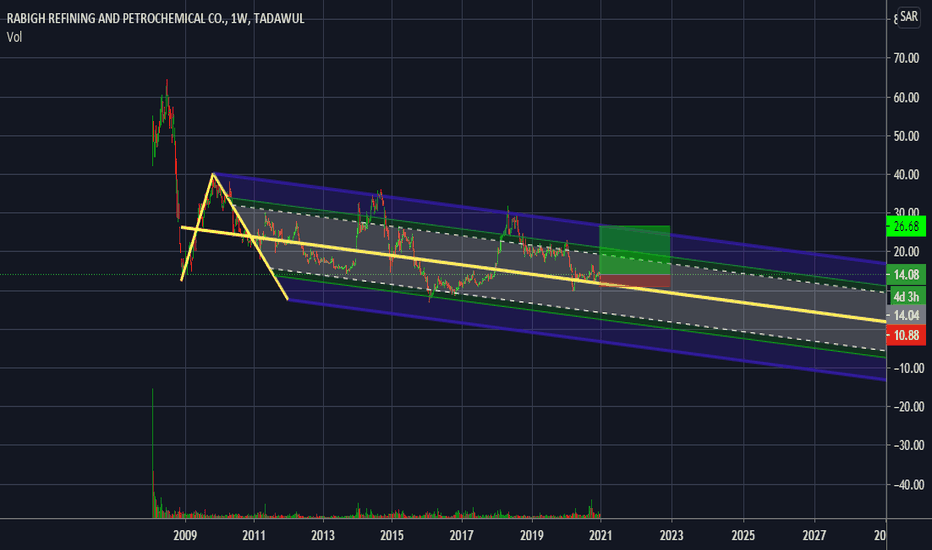Click the -30.00 price axis value
This screenshot has width=932, height=550.
coord(909,445)
